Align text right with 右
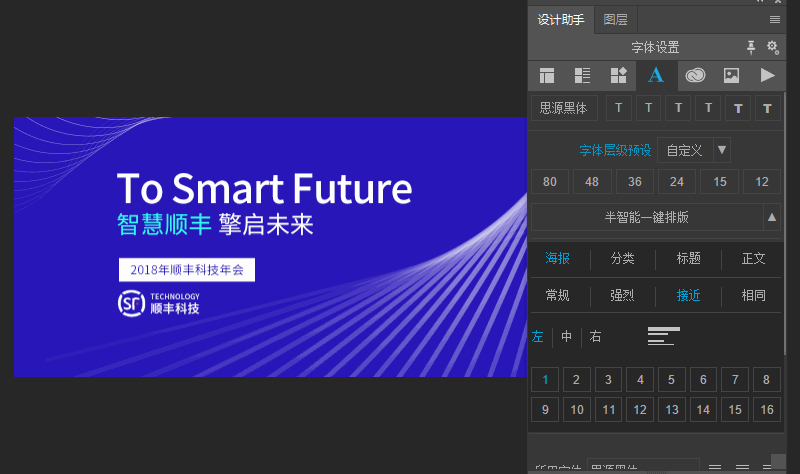This screenshot has height=474, width=800. tap(595, 336)
